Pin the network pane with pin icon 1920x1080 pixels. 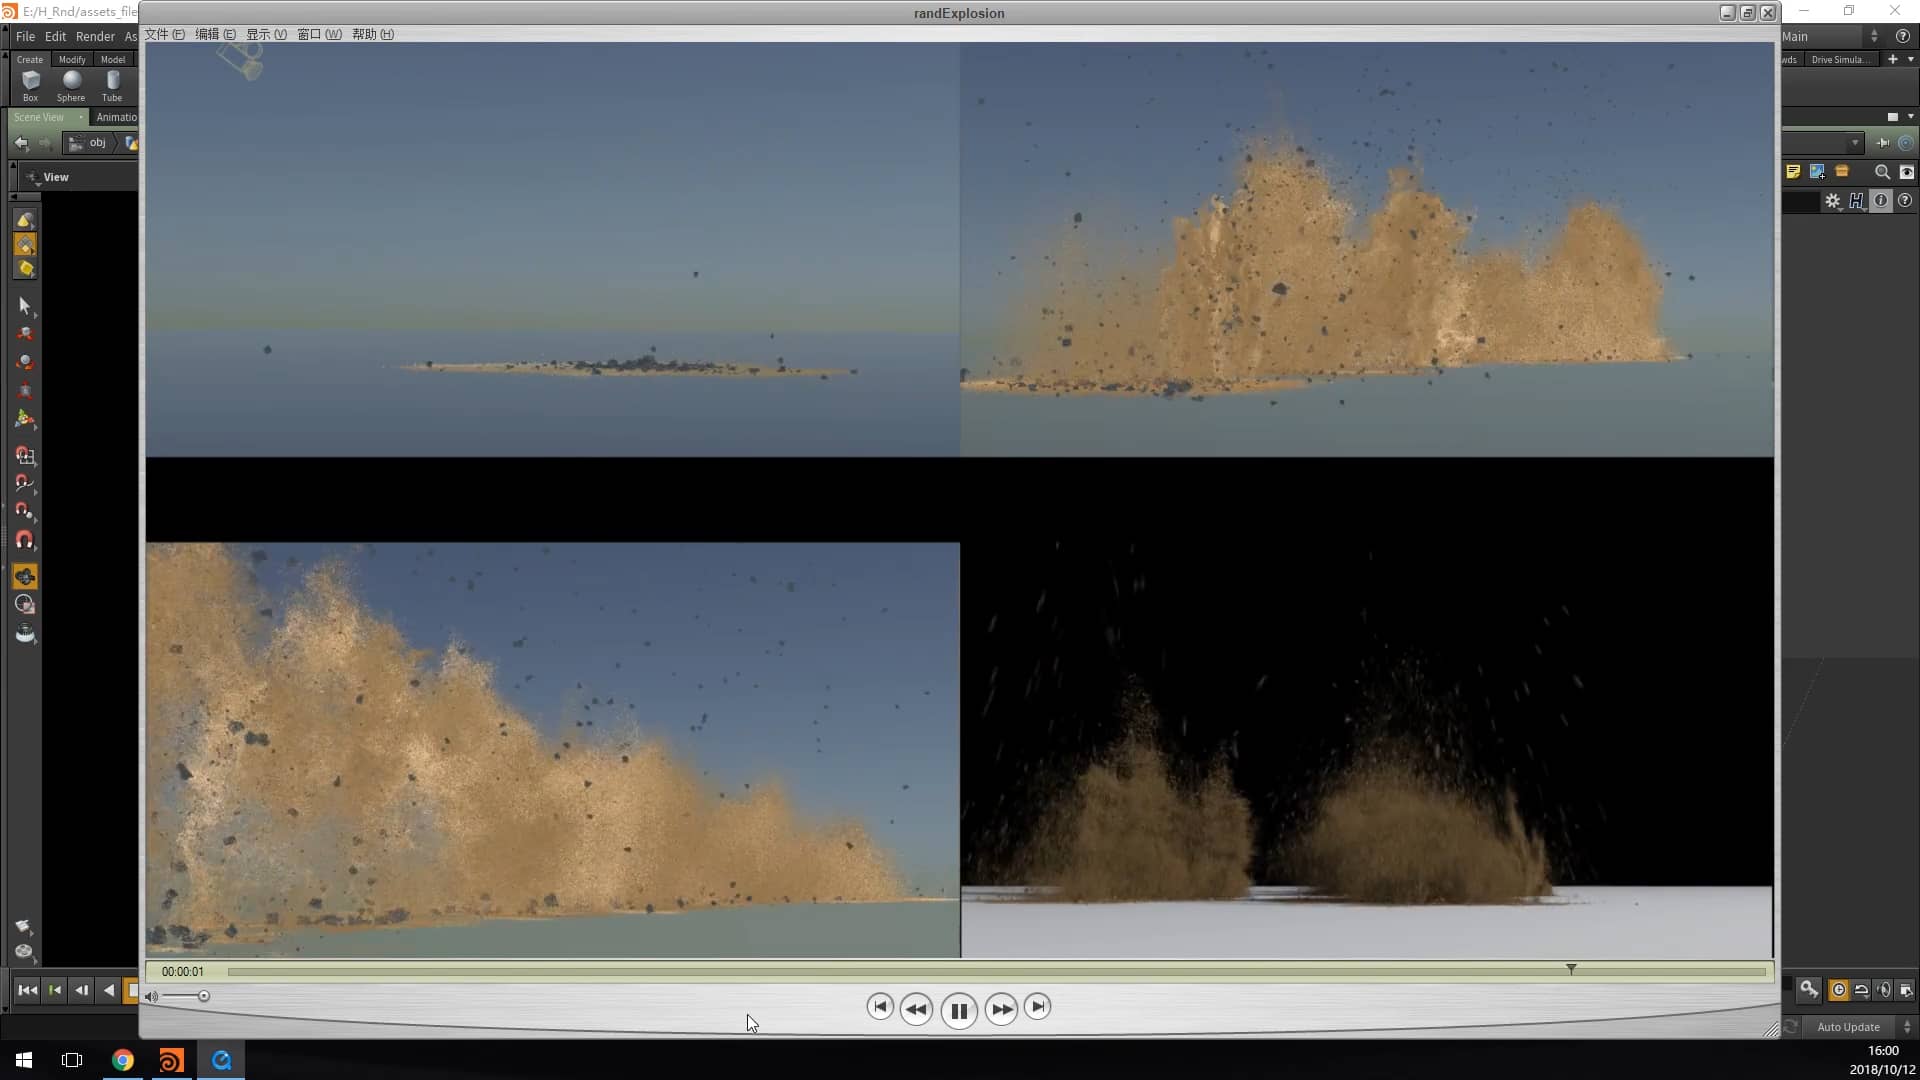1883,142
